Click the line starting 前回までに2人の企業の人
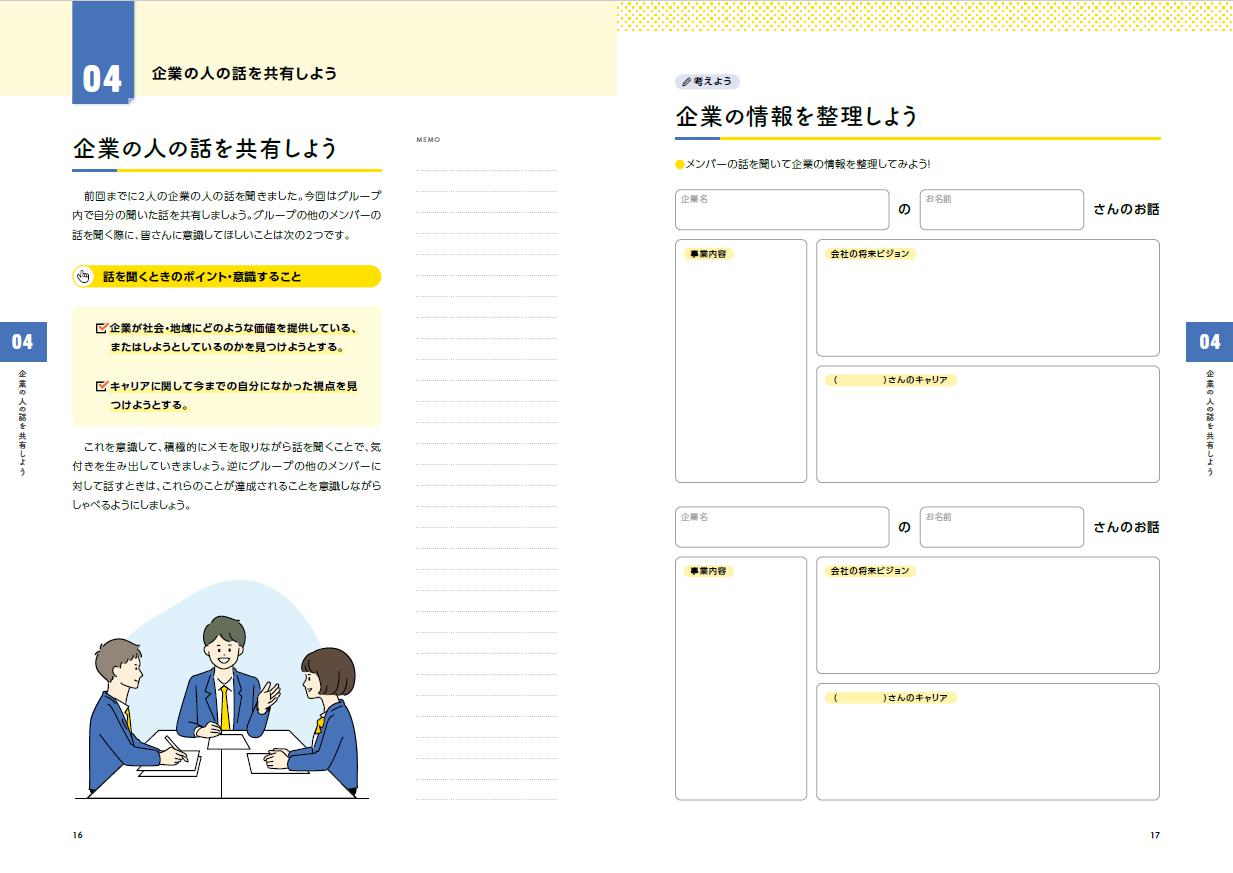 pyautogui.click(x=233, y=195)
